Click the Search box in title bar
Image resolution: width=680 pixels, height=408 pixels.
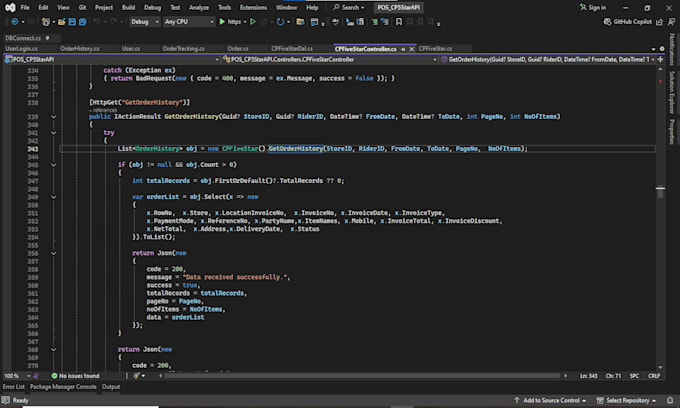point(349,7)
